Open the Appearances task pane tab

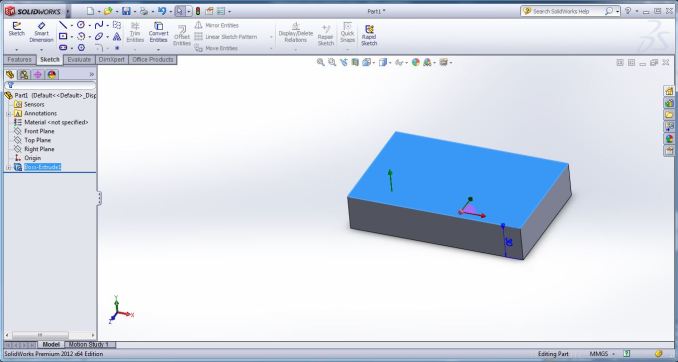669,139
